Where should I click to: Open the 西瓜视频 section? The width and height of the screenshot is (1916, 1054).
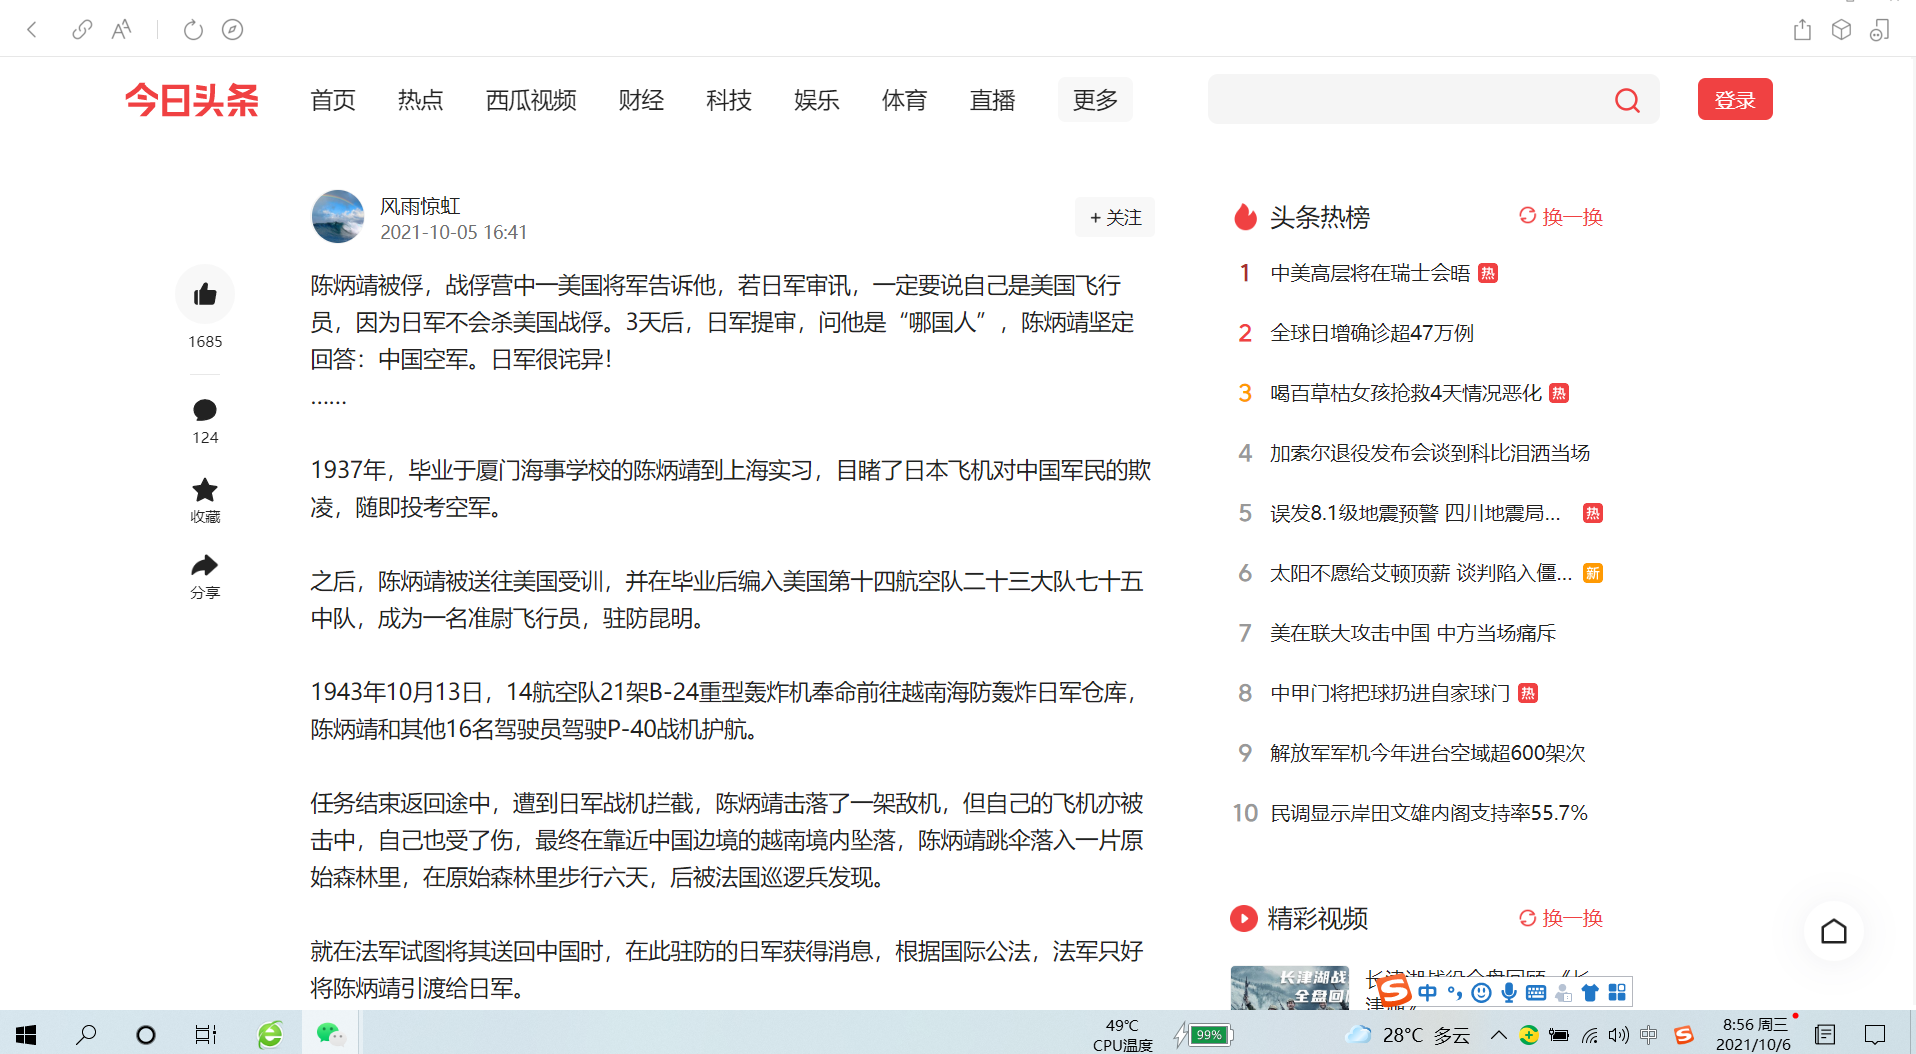[x=531, y=100]
